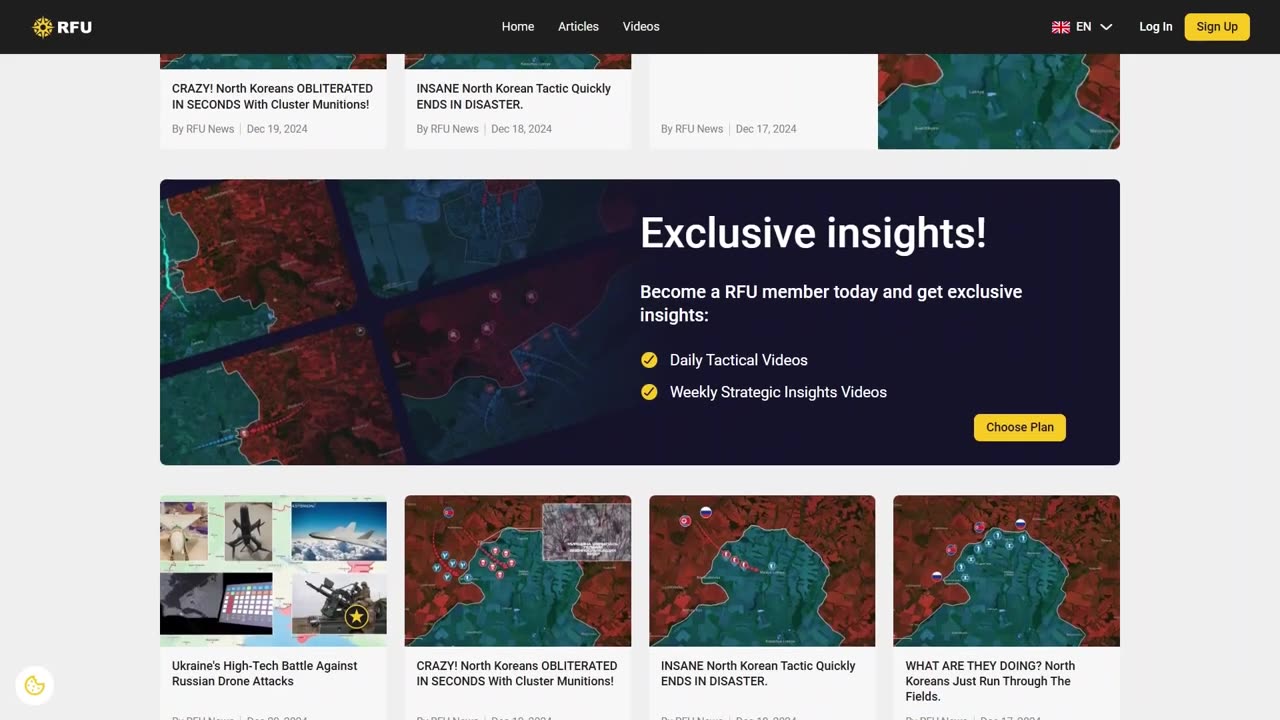This screenshot has height=720, width=1280.
Task: Open the full map thumbnail above the INSANE headline
Action: (x=762, y=571)
